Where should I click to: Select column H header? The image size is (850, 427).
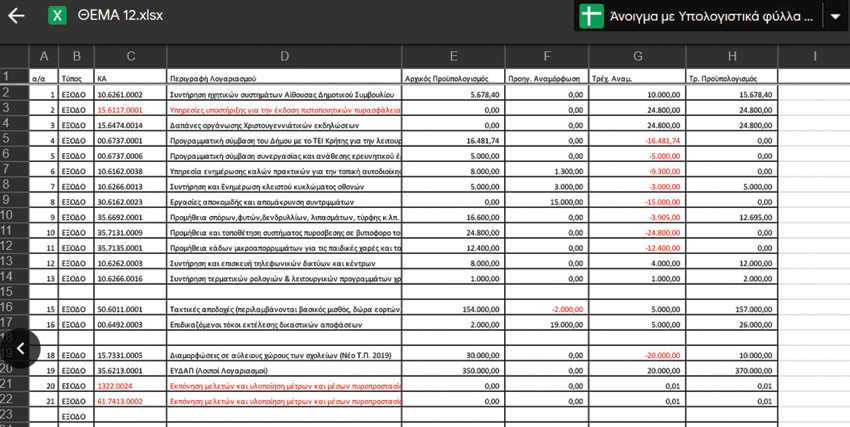pos(731,56)
